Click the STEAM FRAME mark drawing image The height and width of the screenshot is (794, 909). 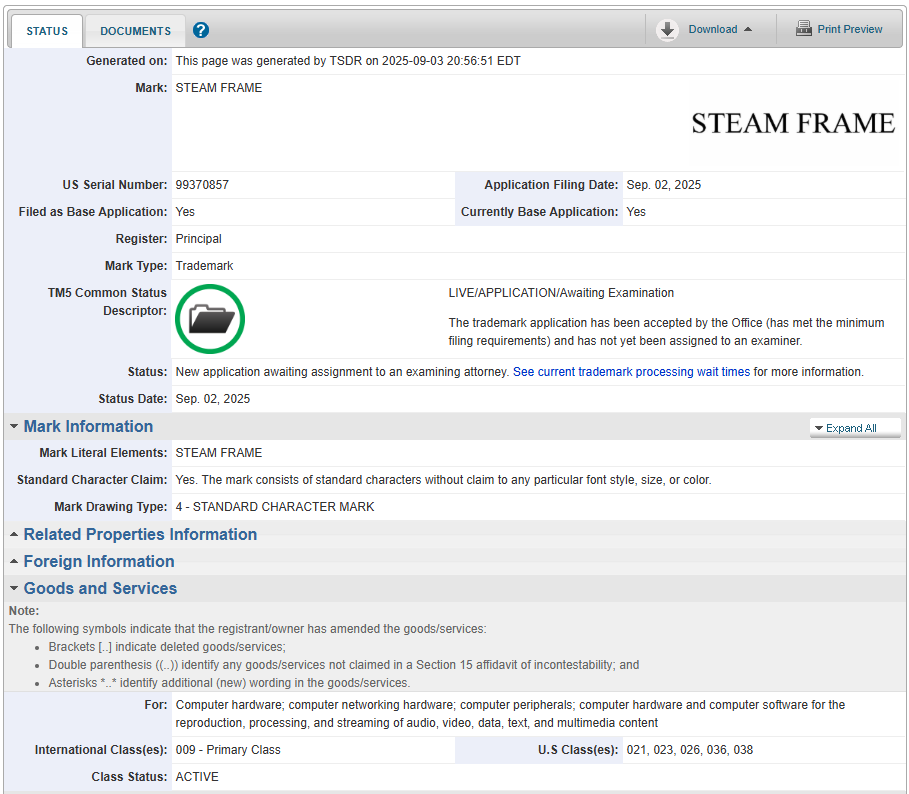(793, 123)
